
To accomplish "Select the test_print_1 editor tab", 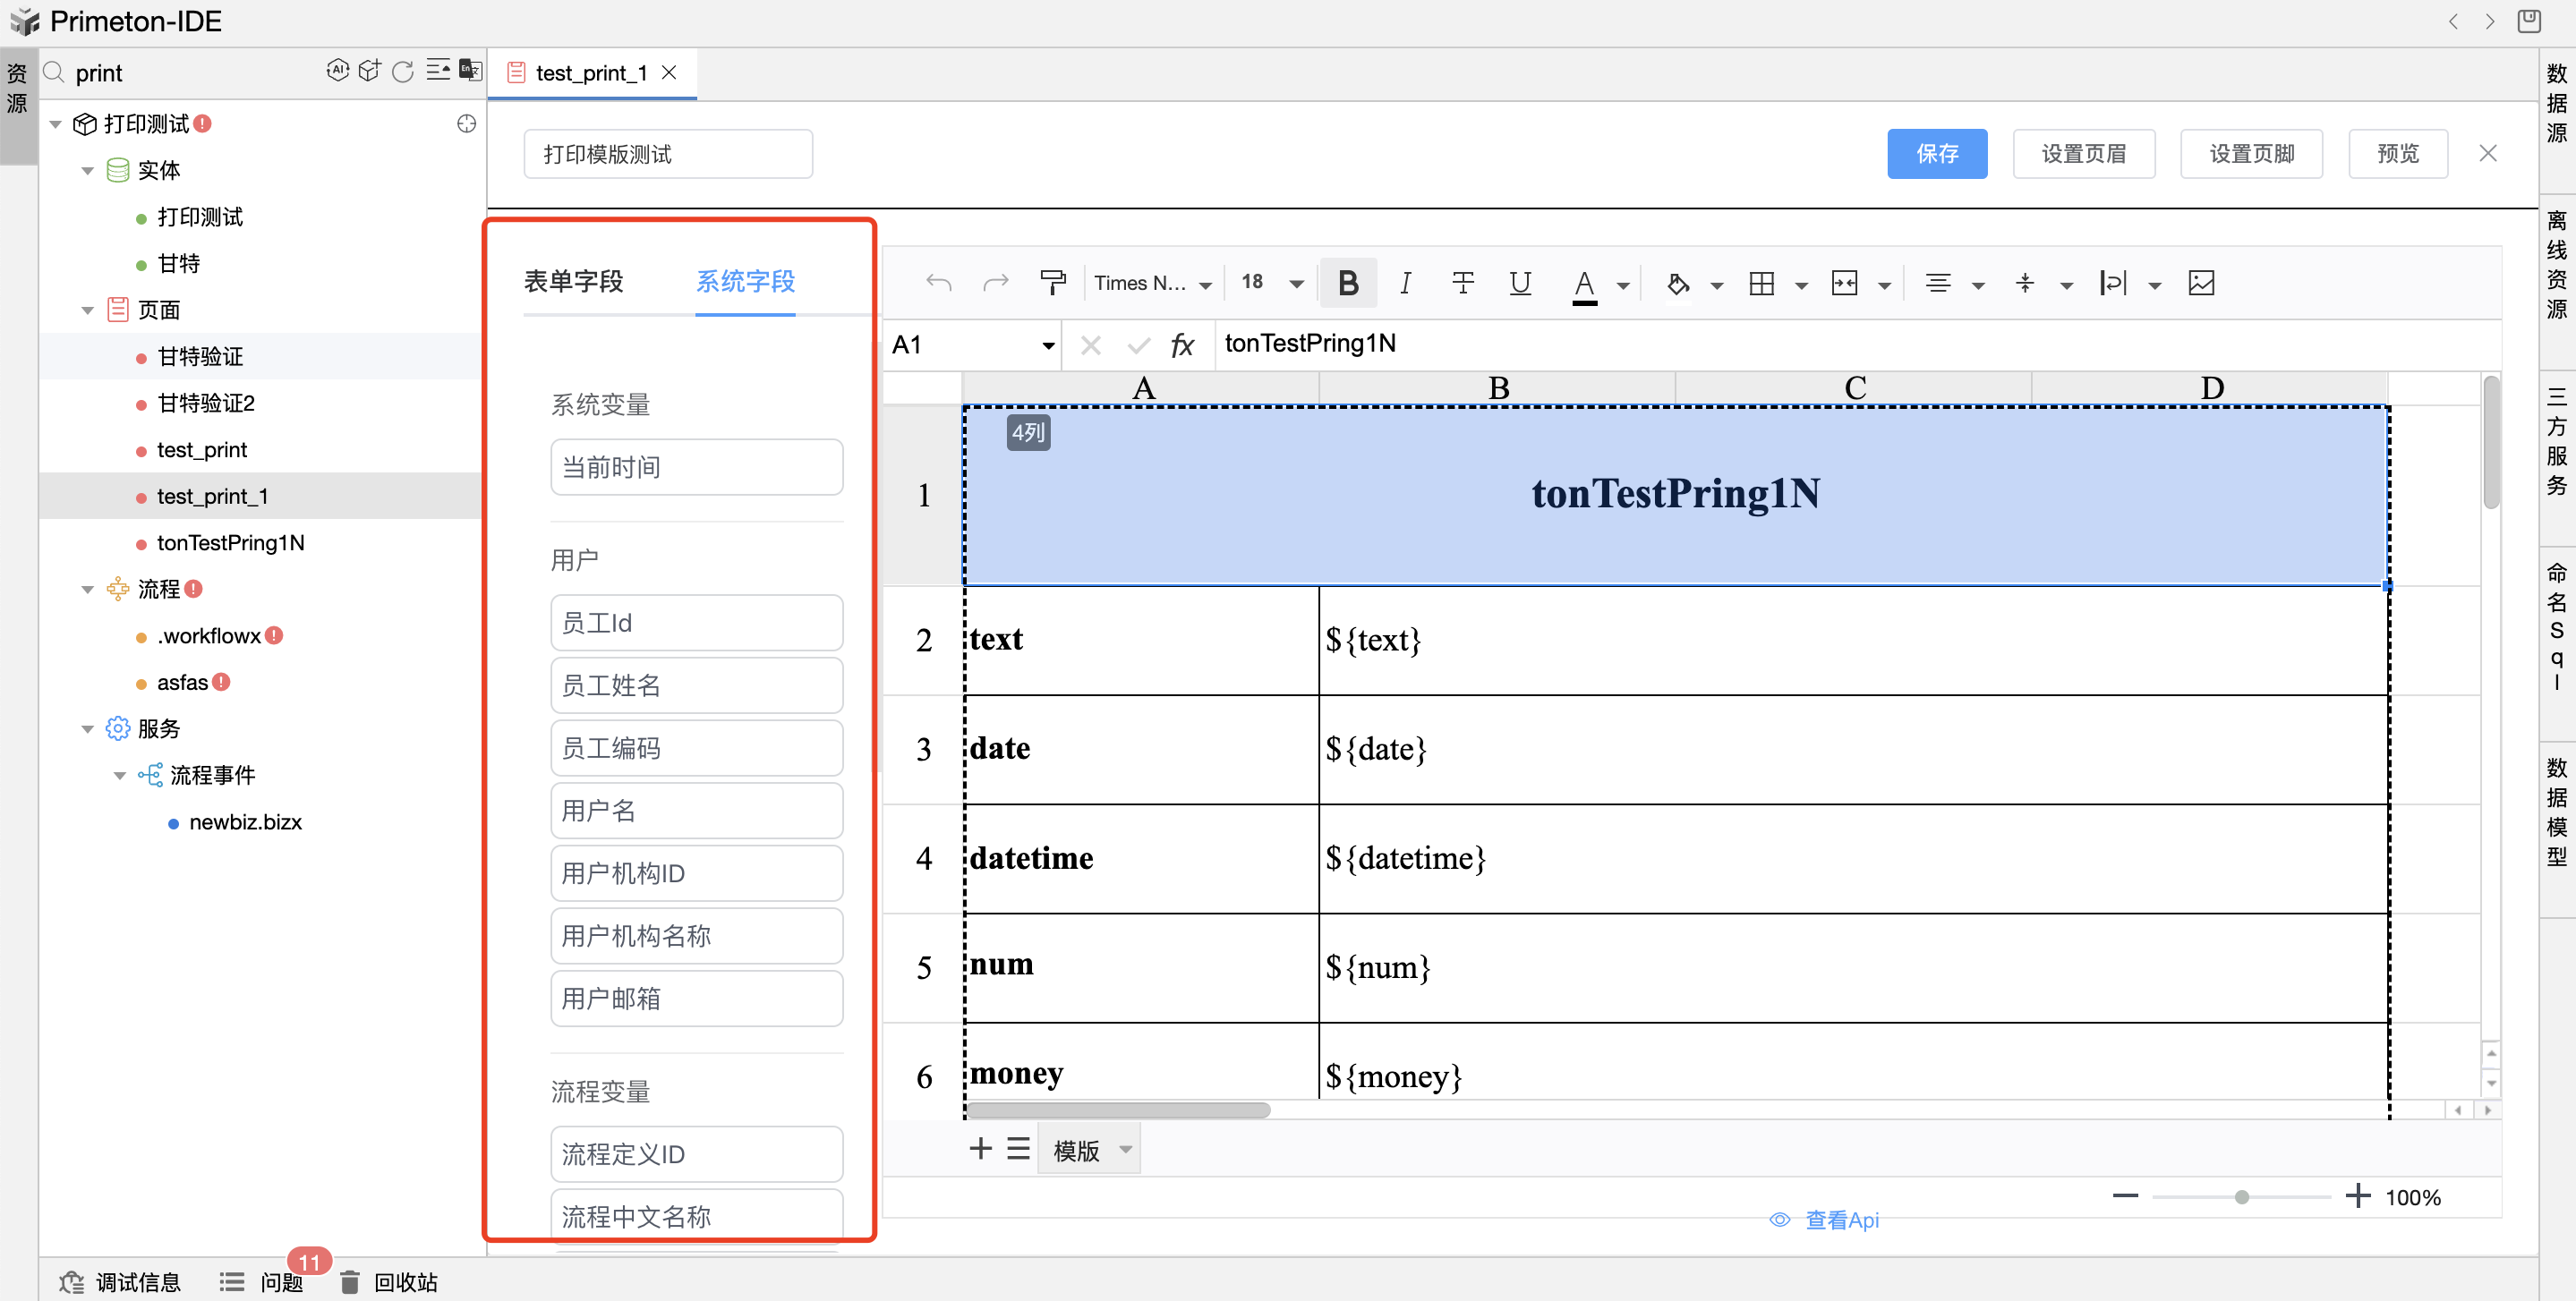I will [590, 73].
